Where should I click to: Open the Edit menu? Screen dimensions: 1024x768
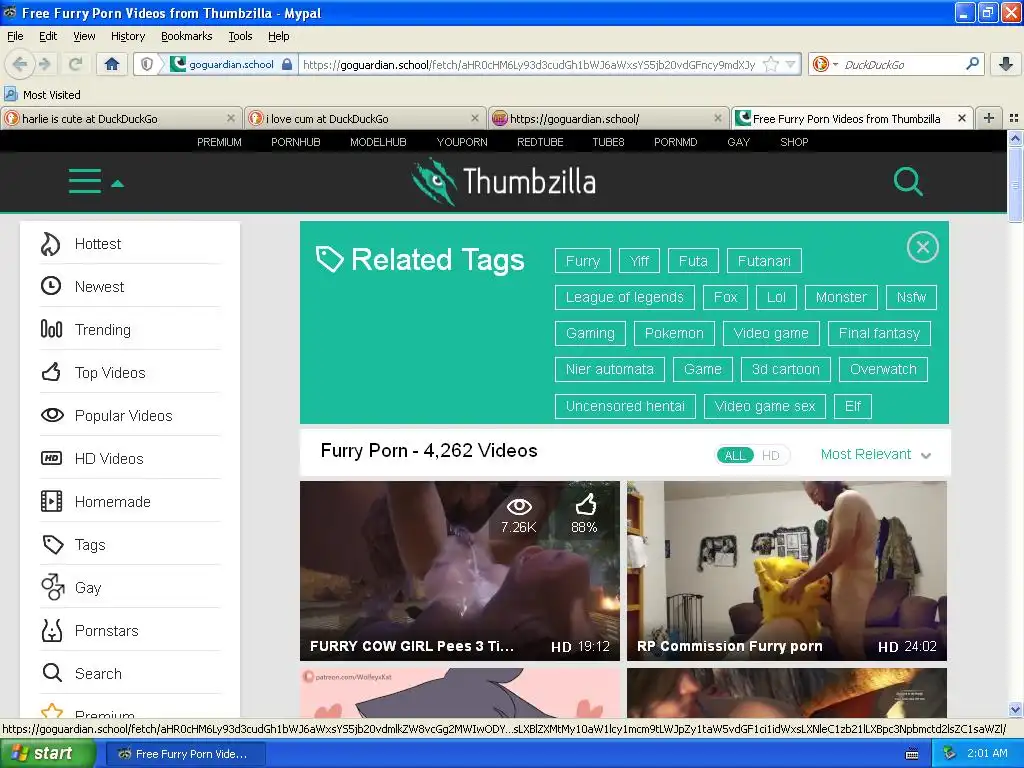(48, 36)
